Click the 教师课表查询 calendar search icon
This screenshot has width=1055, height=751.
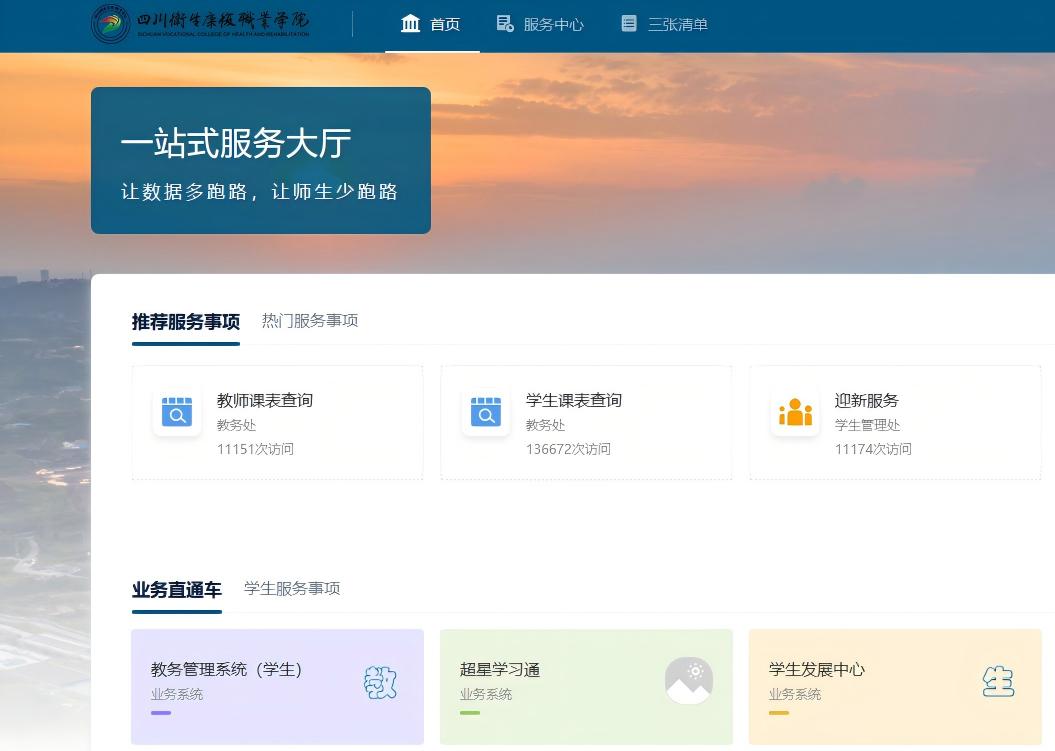pyautogui.click(x=177, y=412)
